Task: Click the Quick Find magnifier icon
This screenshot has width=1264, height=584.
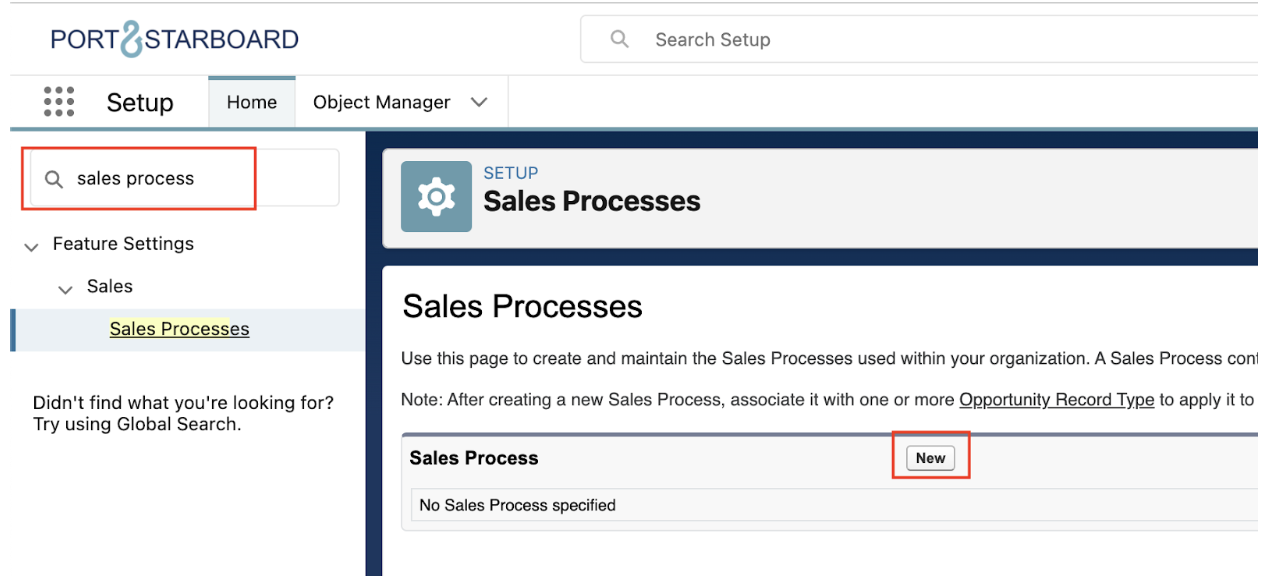Action: (54, 179)
